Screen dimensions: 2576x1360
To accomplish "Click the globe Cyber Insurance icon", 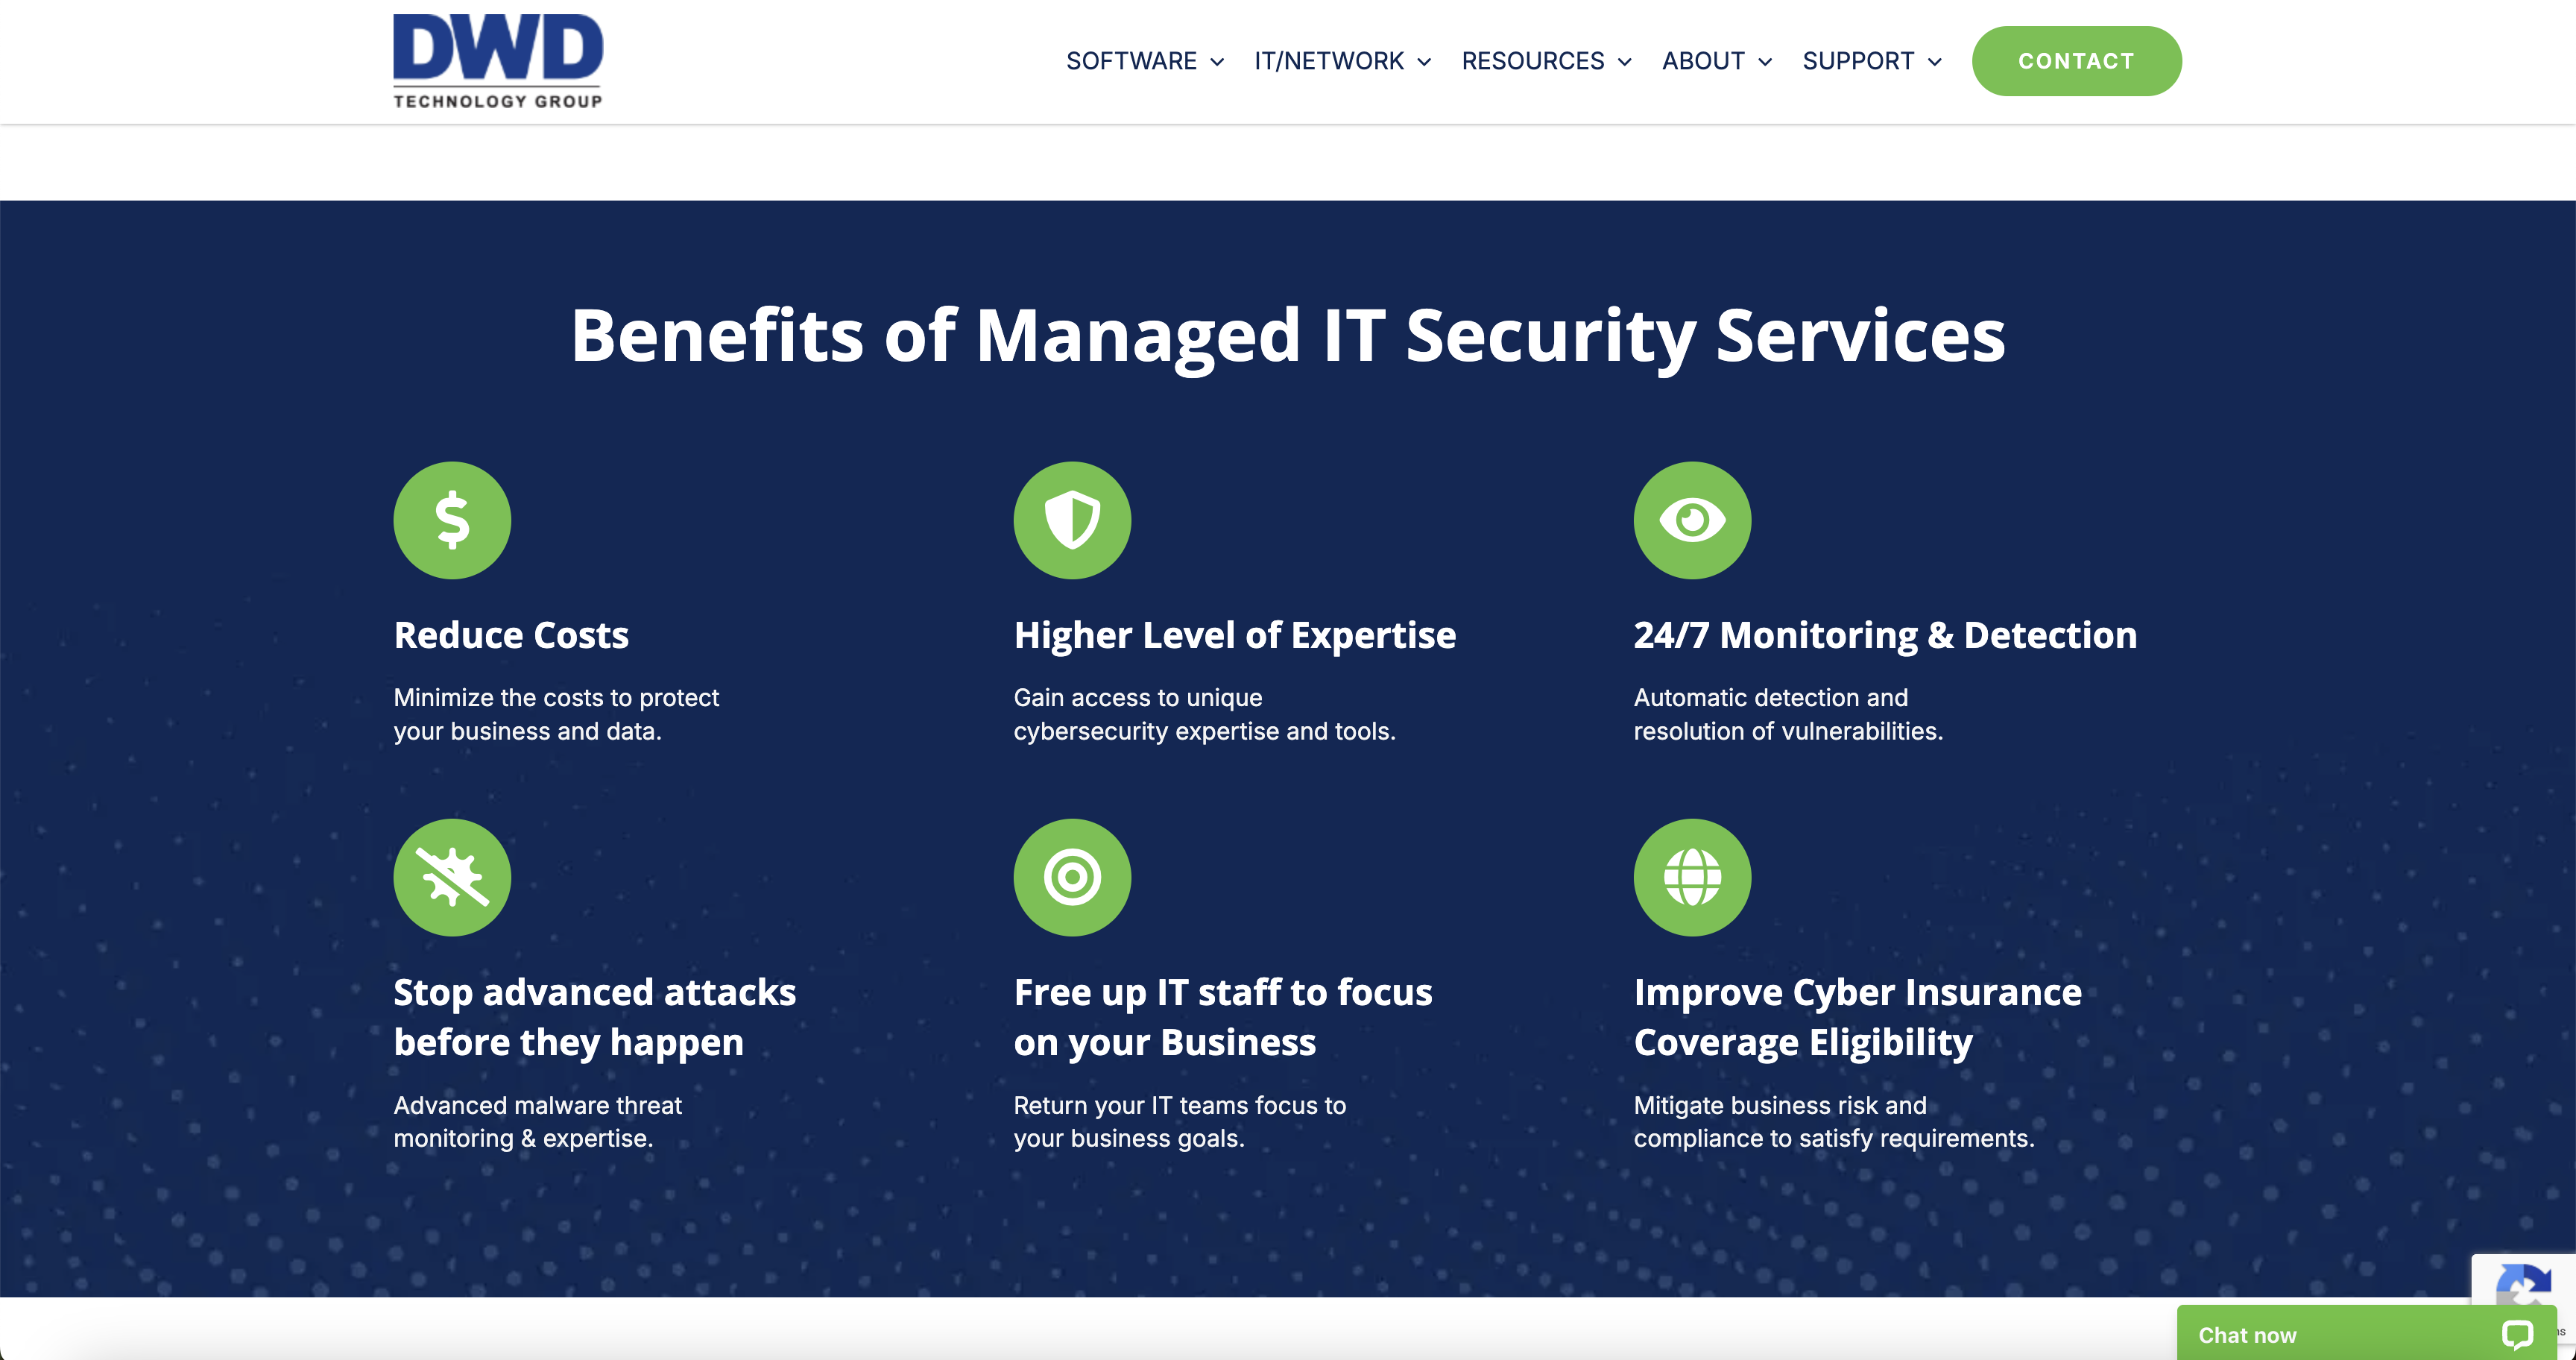I will pos(1692,877).
